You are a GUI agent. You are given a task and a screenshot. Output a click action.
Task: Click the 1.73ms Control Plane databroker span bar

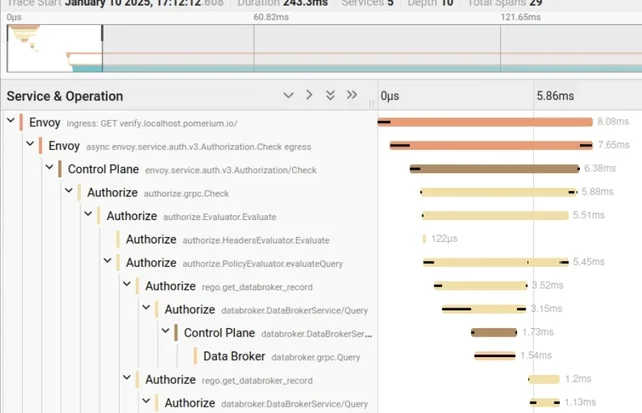click(494, 332)
